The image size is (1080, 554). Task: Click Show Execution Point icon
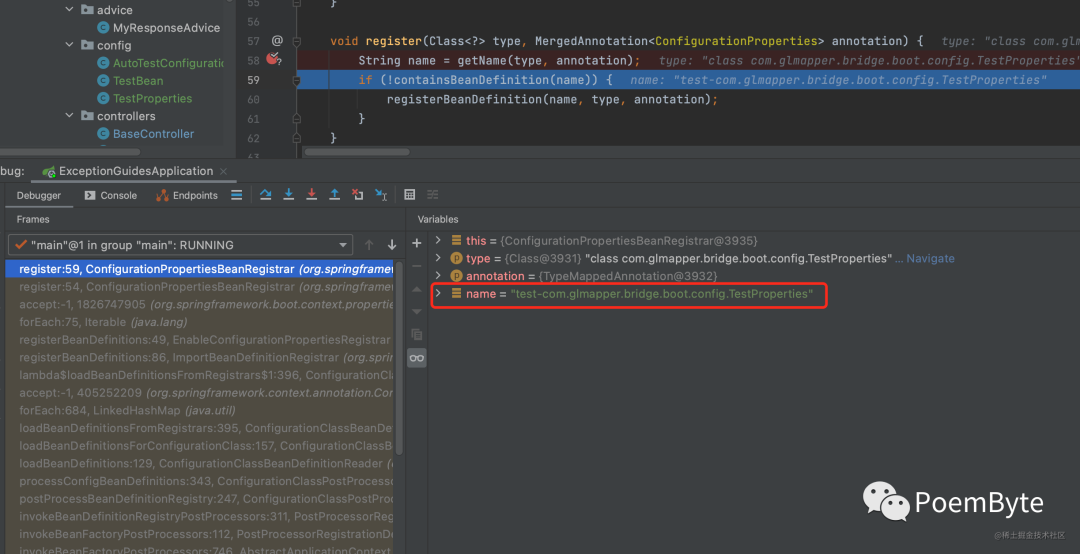(x=236, y=195)
